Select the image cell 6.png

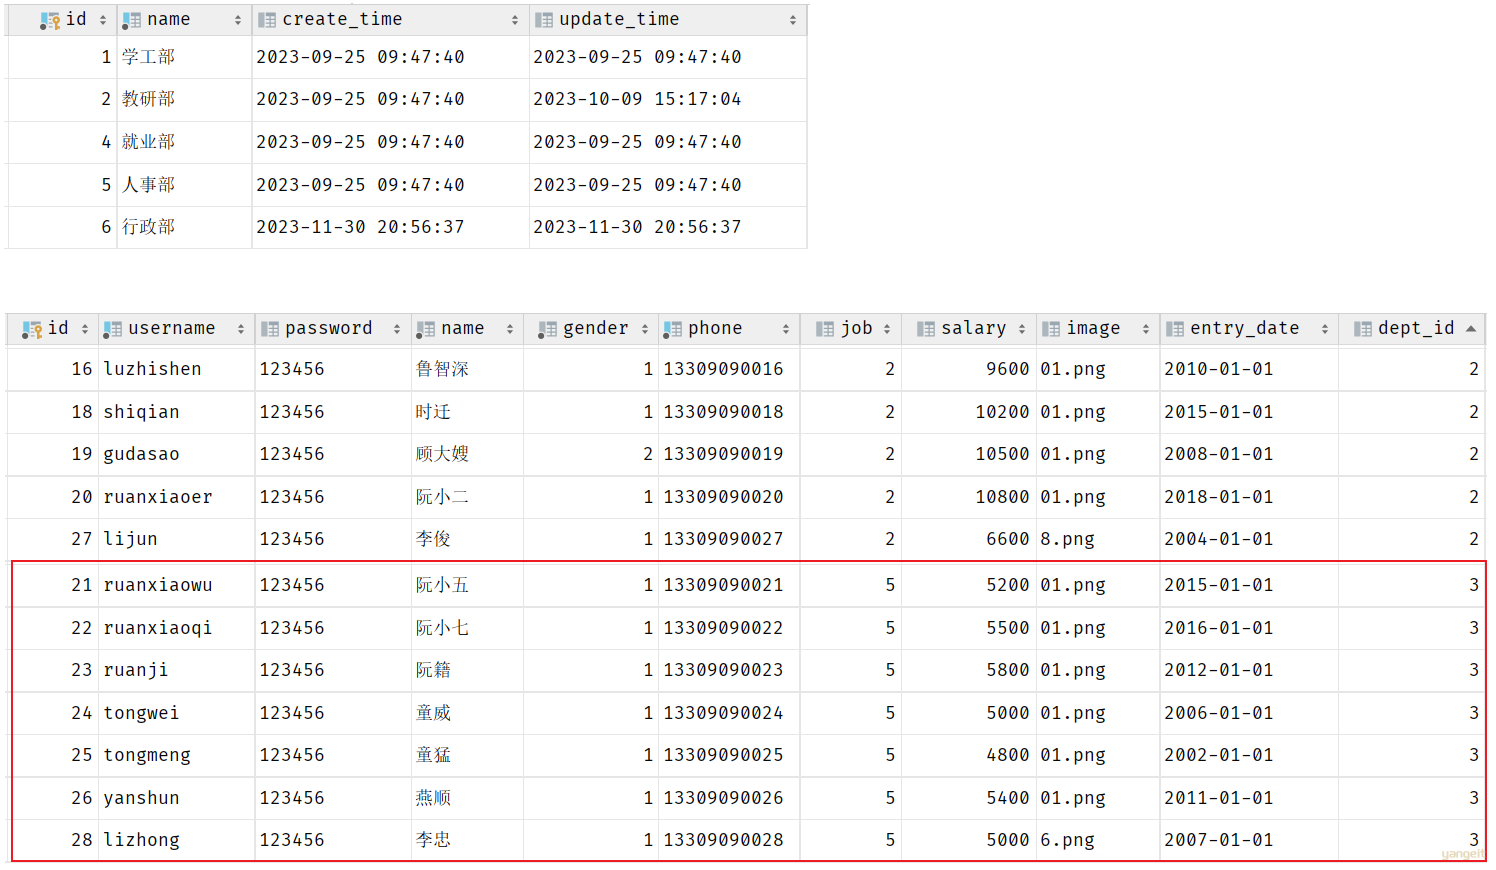(x=1098, y=840)
